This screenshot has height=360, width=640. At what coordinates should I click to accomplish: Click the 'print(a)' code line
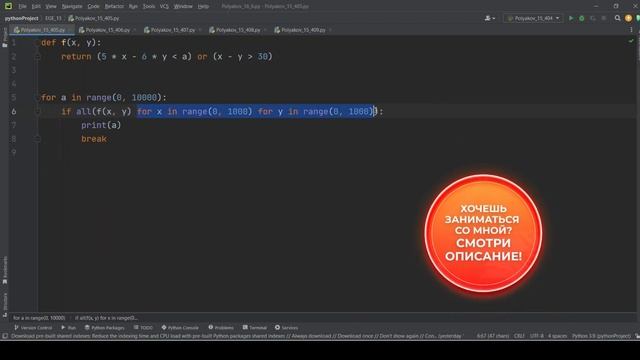point(101,125)
